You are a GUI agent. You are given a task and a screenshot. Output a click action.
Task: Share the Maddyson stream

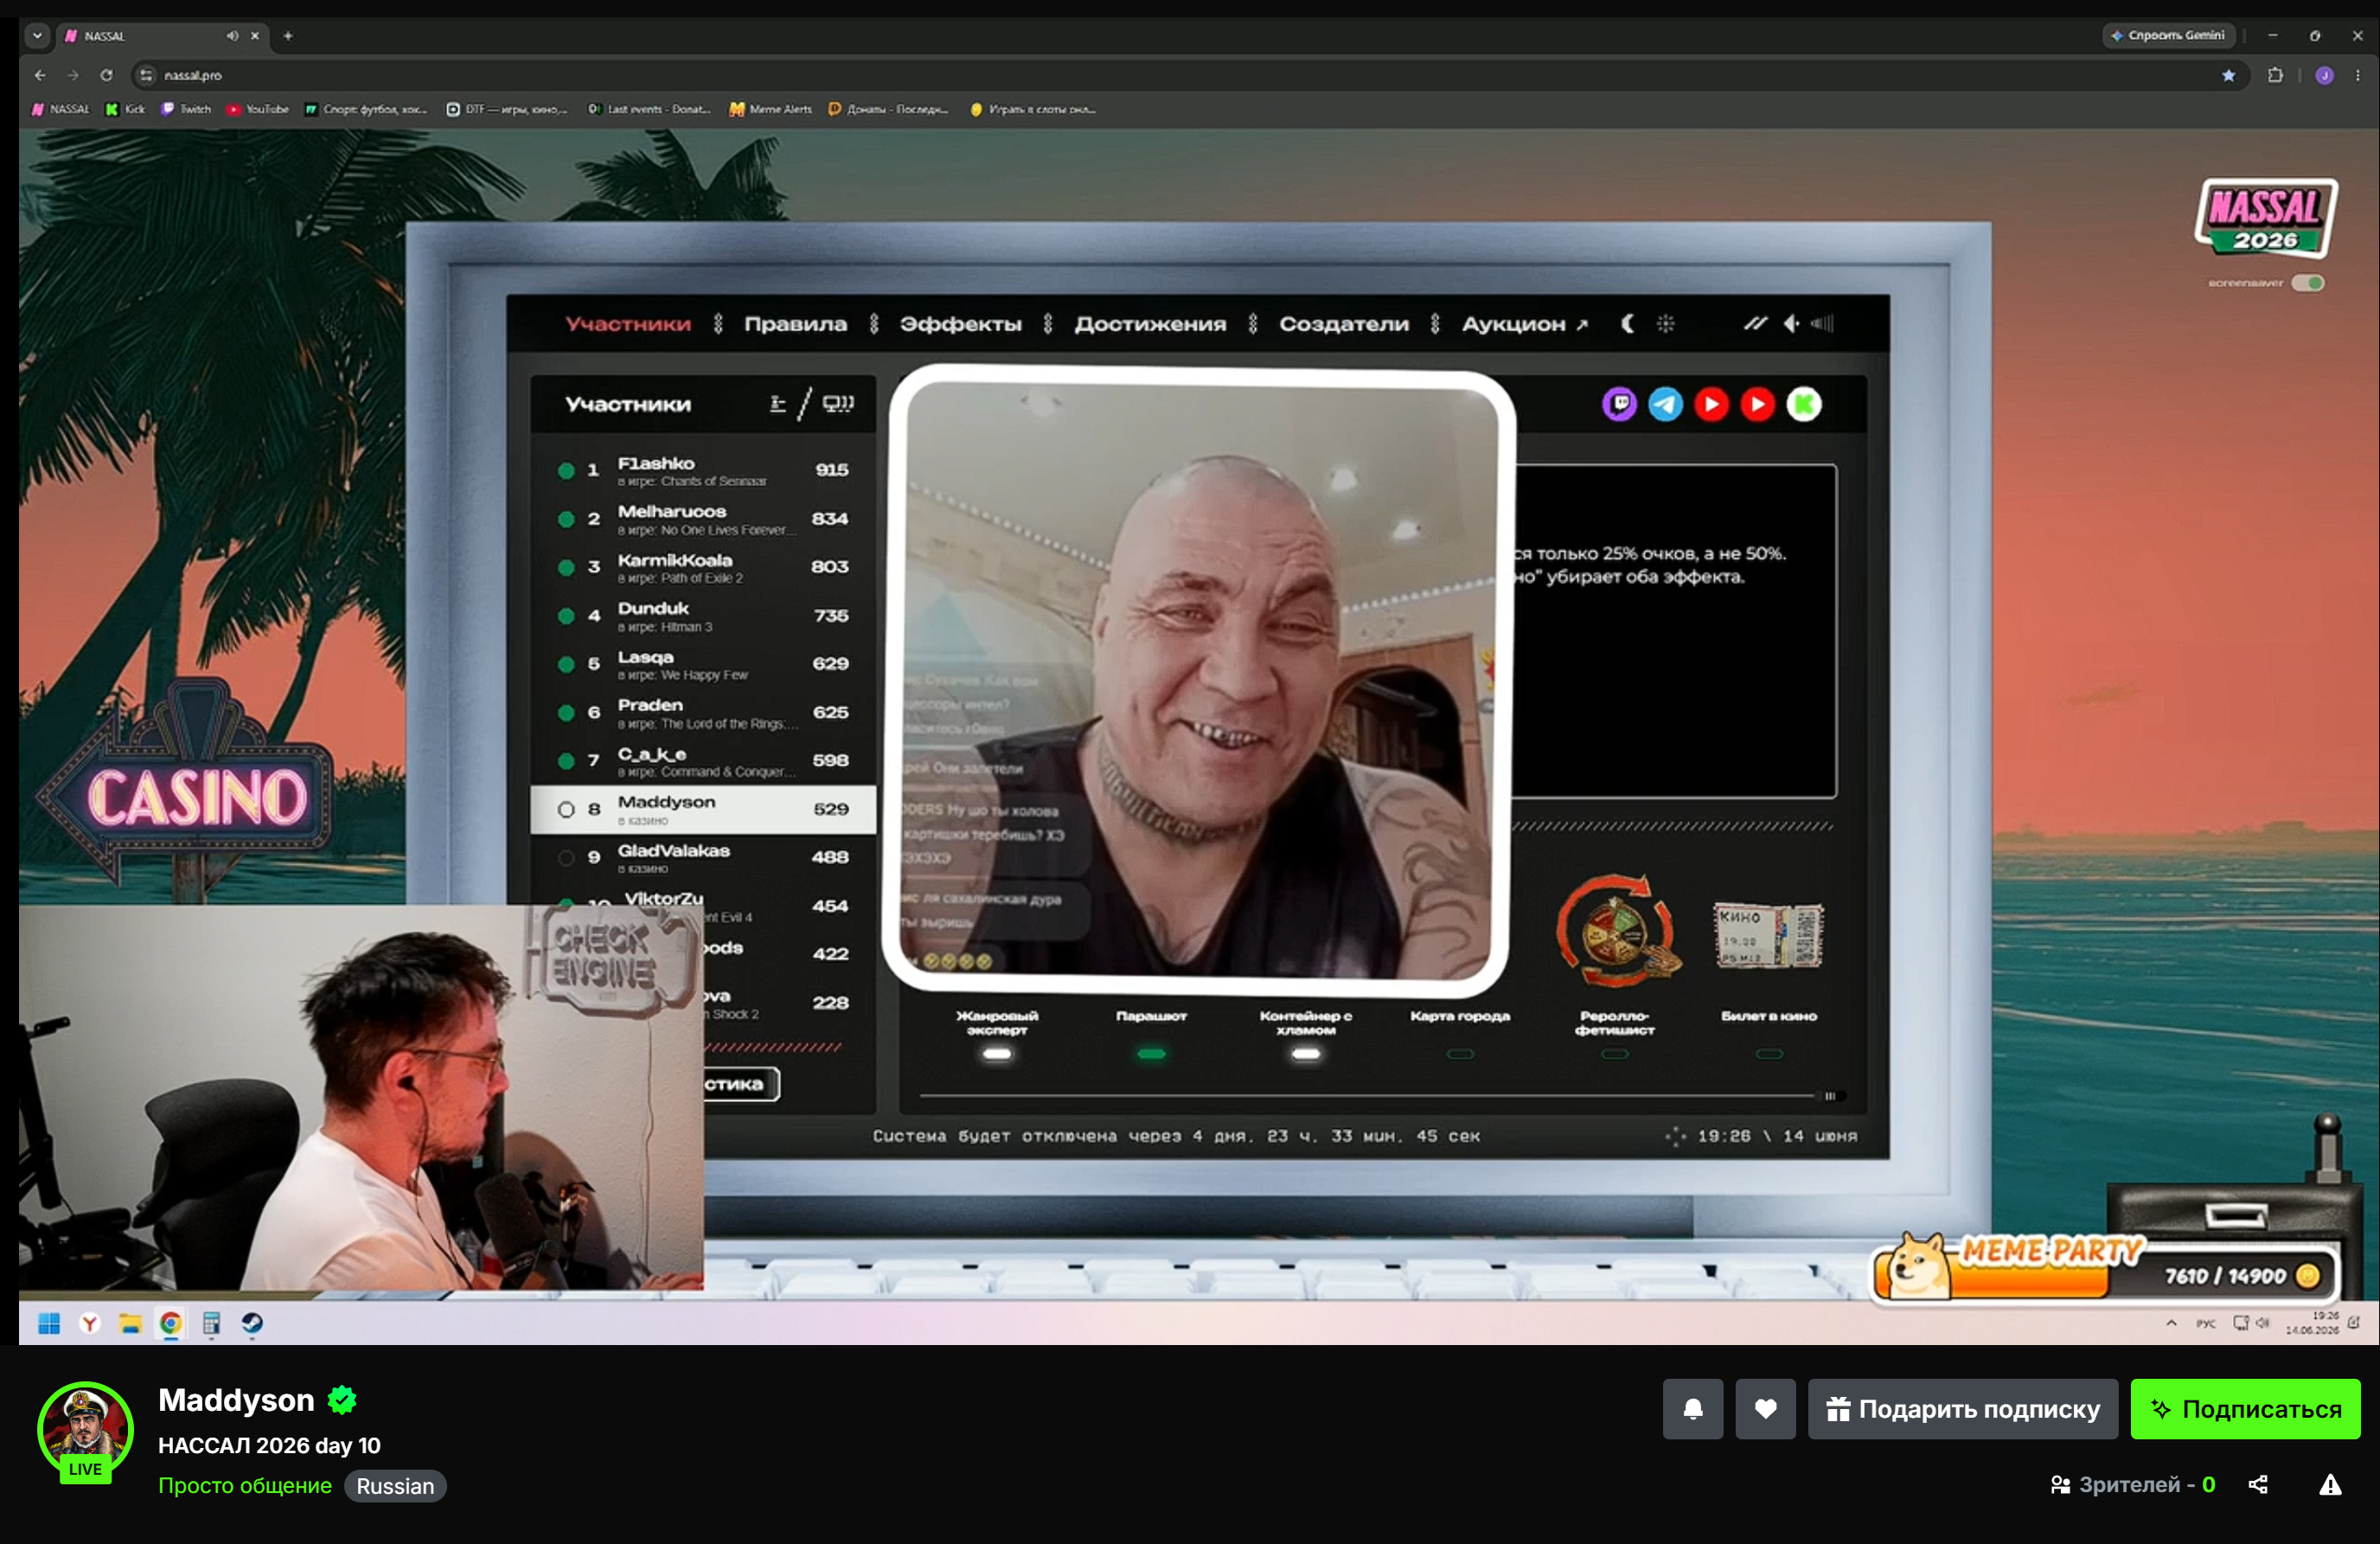2257,1485
